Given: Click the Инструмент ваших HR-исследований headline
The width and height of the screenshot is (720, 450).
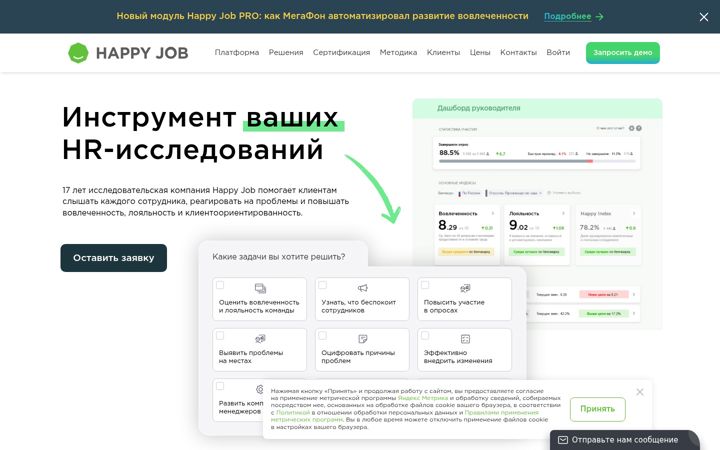Looking at the screenshot, I should point(201,133).
